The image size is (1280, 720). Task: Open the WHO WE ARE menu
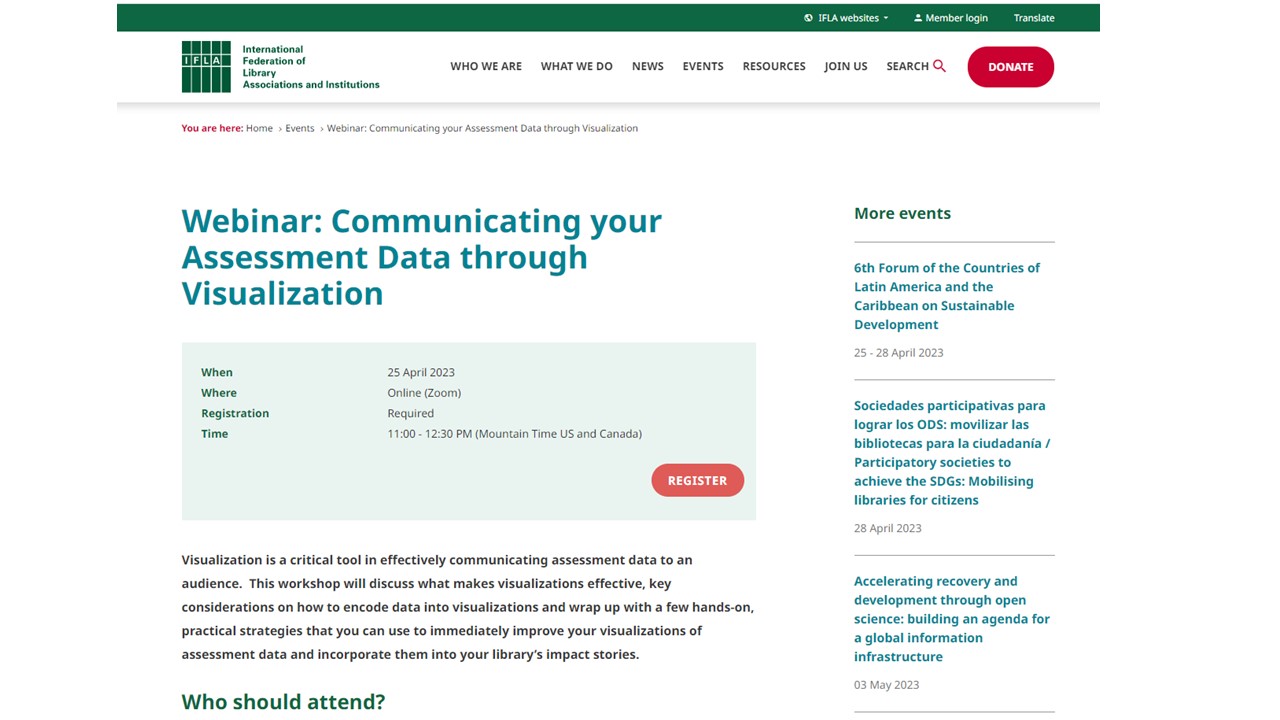click(x=486, y=66)
